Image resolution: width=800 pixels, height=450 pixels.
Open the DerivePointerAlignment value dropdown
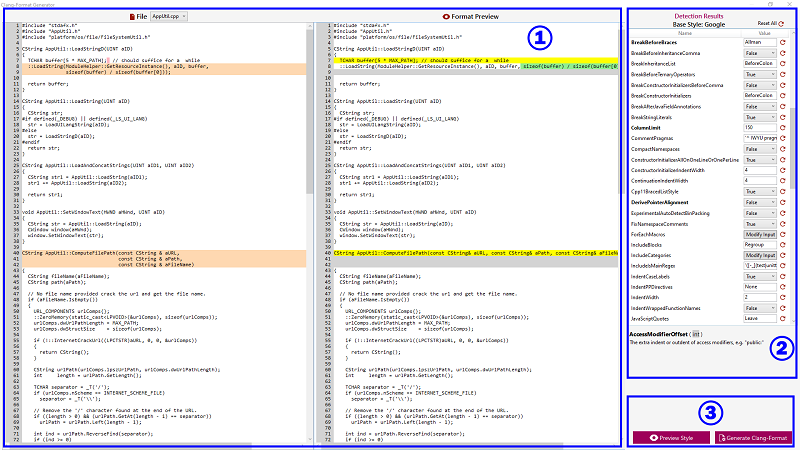tap(760, 202)
